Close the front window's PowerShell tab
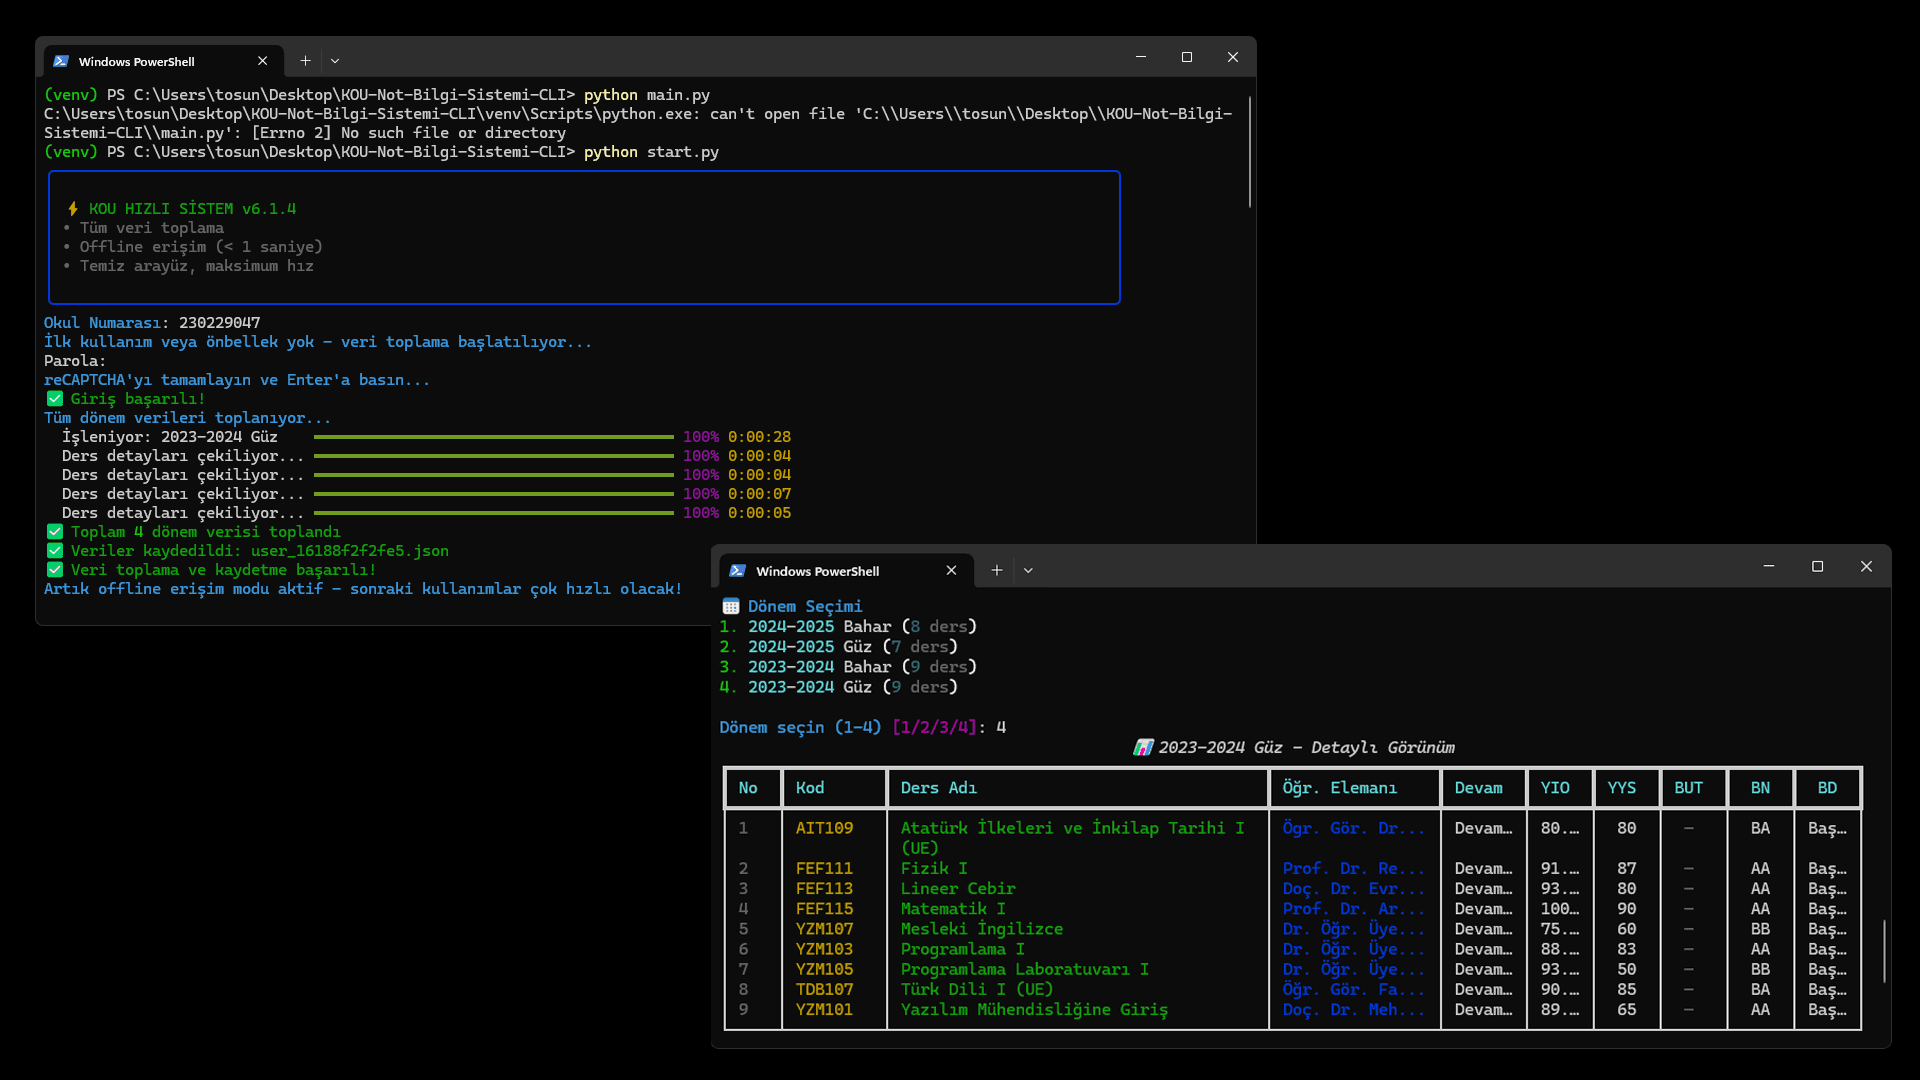The image size is (1920, 1080). 951,570
